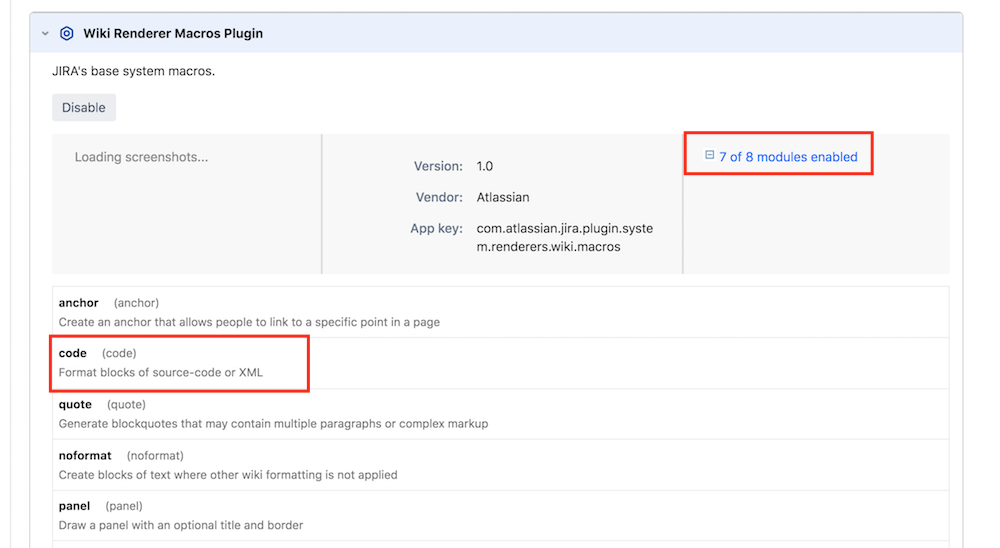This screenshot has height=548, width=1000.
Task: Click the App key value text
Action: 564,237
